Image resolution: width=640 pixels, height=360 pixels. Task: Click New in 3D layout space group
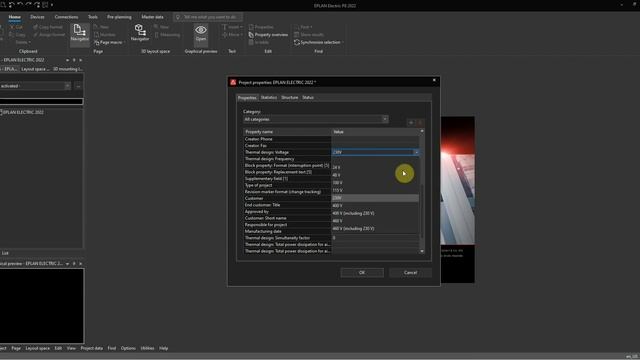162,27
